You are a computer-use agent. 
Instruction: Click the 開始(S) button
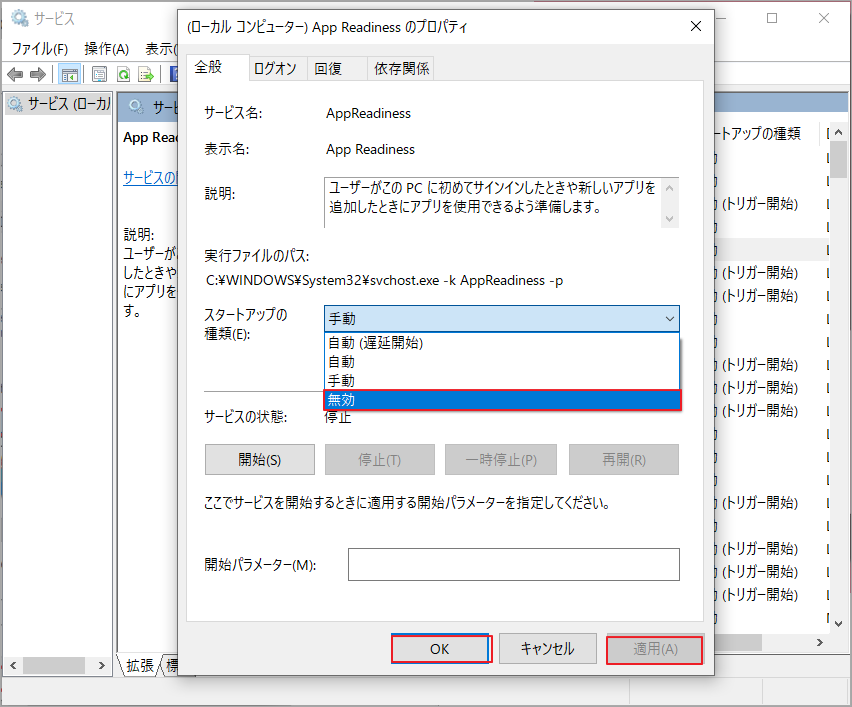pyautogui.click(x=260, y=460)
